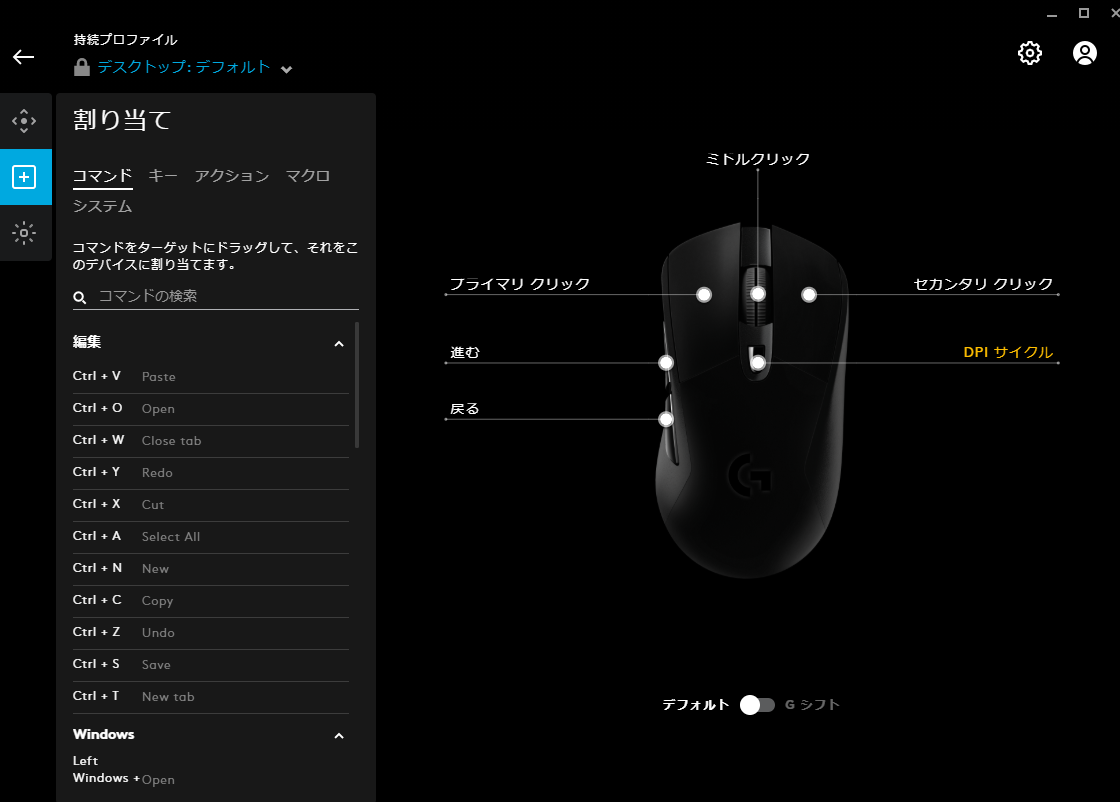Viewport: 1120px width, 802px height.
Task: Click the ミドルクリック label
Action: (758, 159)
